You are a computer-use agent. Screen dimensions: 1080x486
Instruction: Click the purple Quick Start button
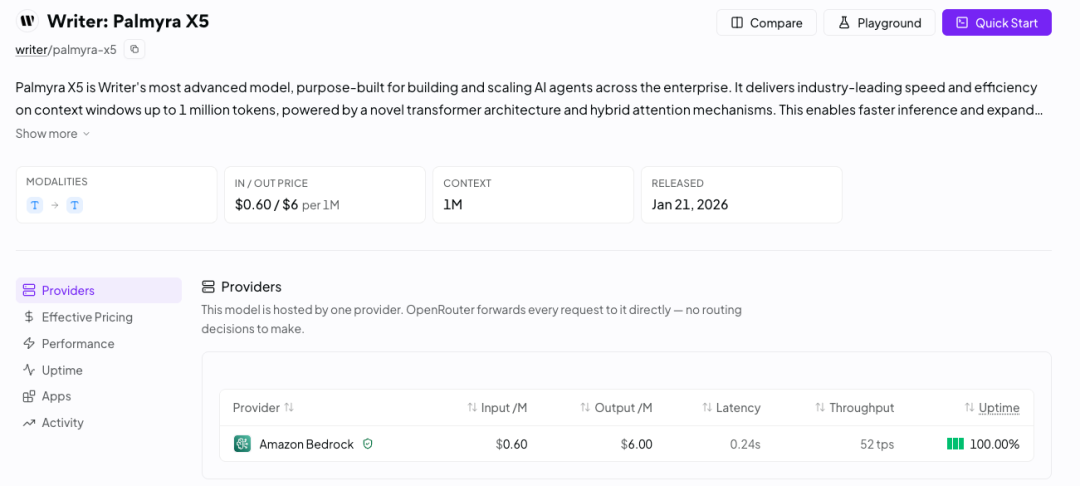[x=997, y=23]
